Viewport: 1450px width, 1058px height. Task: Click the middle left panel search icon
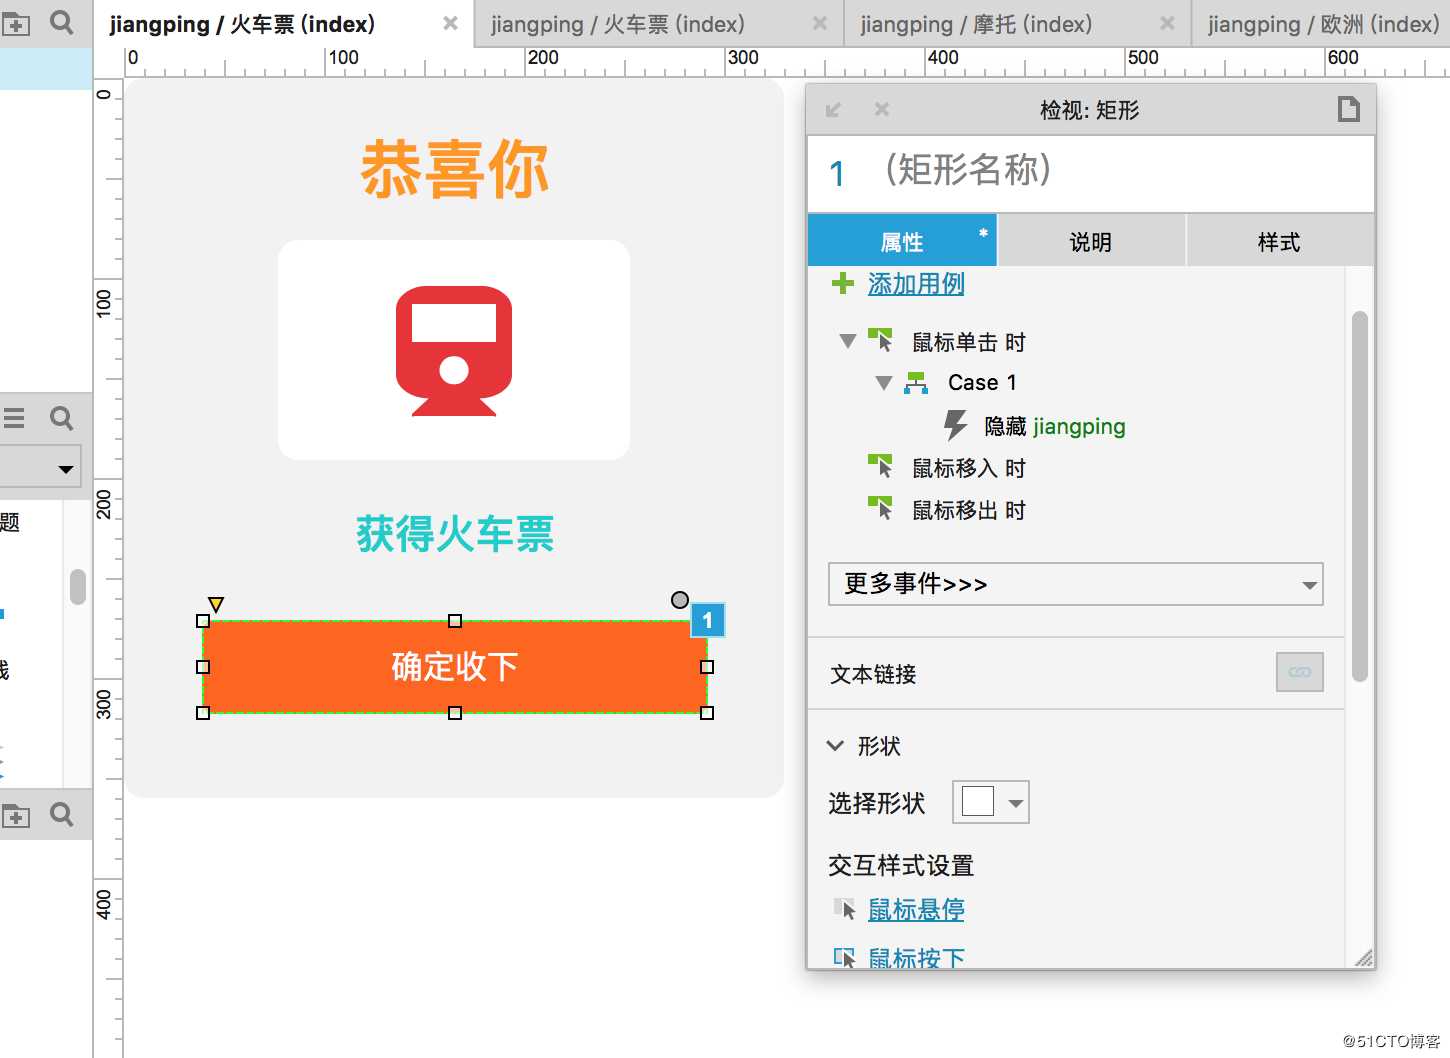click(x=62, y=418)
